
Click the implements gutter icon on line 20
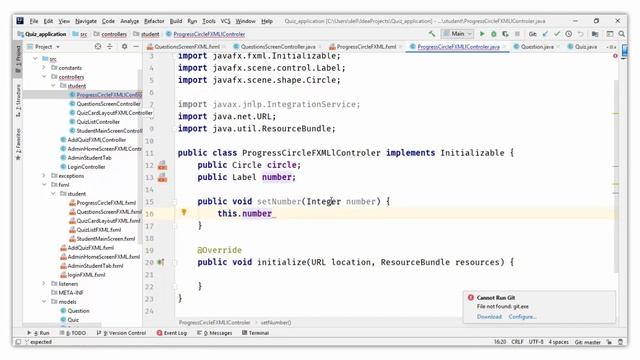(x=161, y=262)
